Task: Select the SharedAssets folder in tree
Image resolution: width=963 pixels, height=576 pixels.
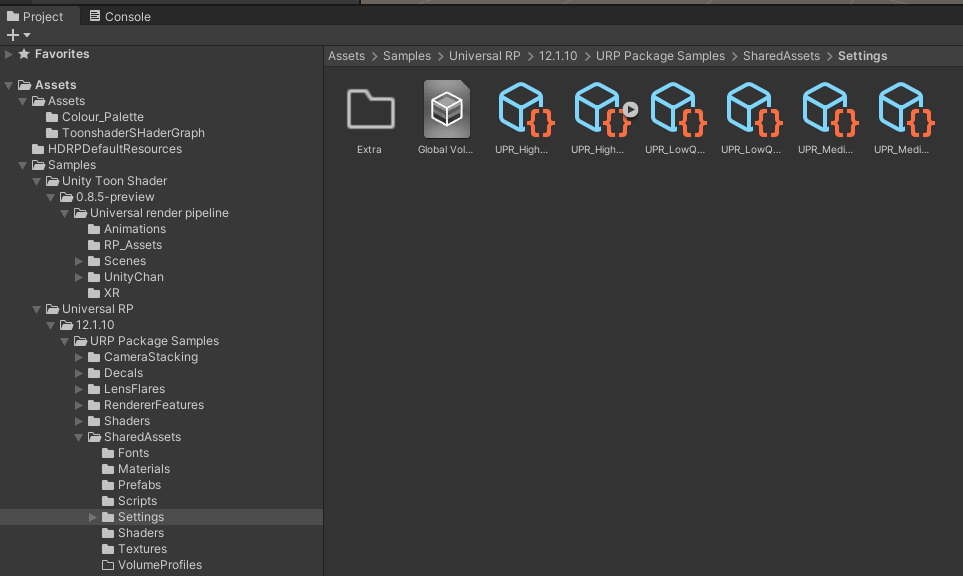Action: [135, 437]
